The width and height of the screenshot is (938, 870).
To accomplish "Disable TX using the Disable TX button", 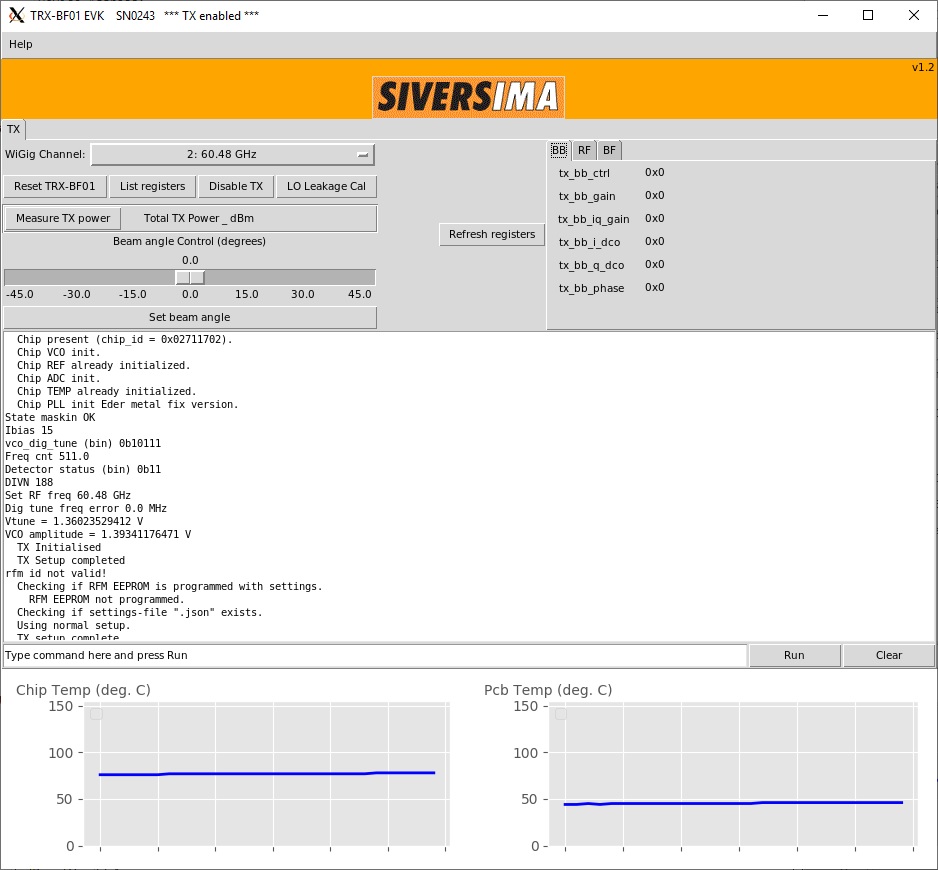I will [236, 186].
